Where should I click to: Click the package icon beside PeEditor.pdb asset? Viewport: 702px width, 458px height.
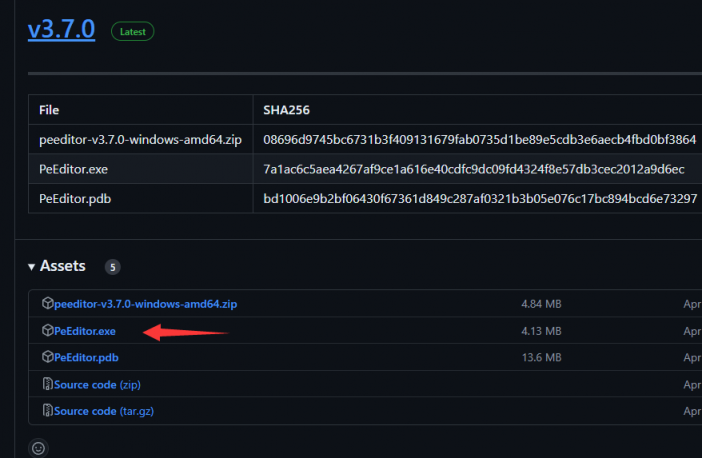[47, 357]
